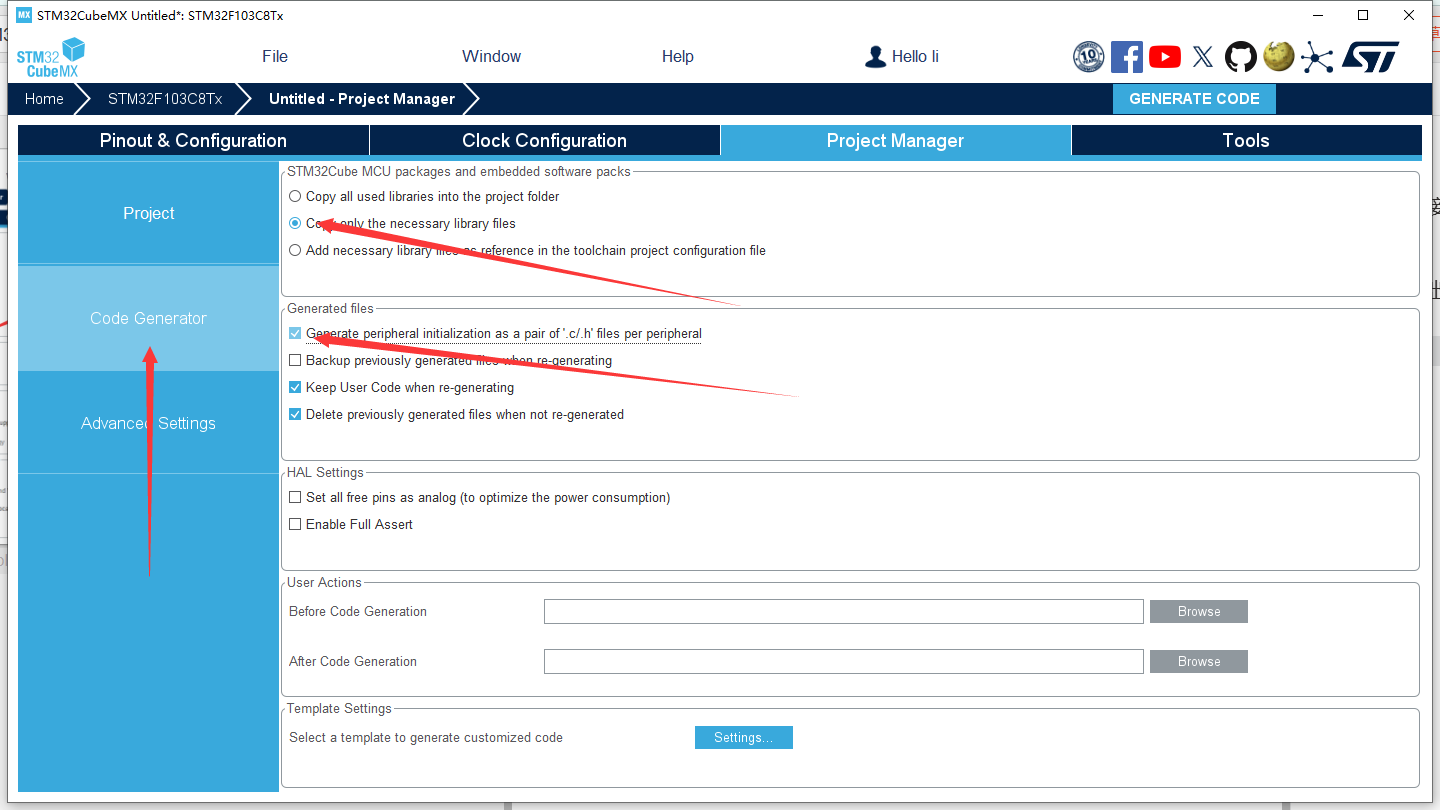The width and height of the screenshot is (1440, 810).
Task: Select the Code Generator side section
Action: coord(149,318)
